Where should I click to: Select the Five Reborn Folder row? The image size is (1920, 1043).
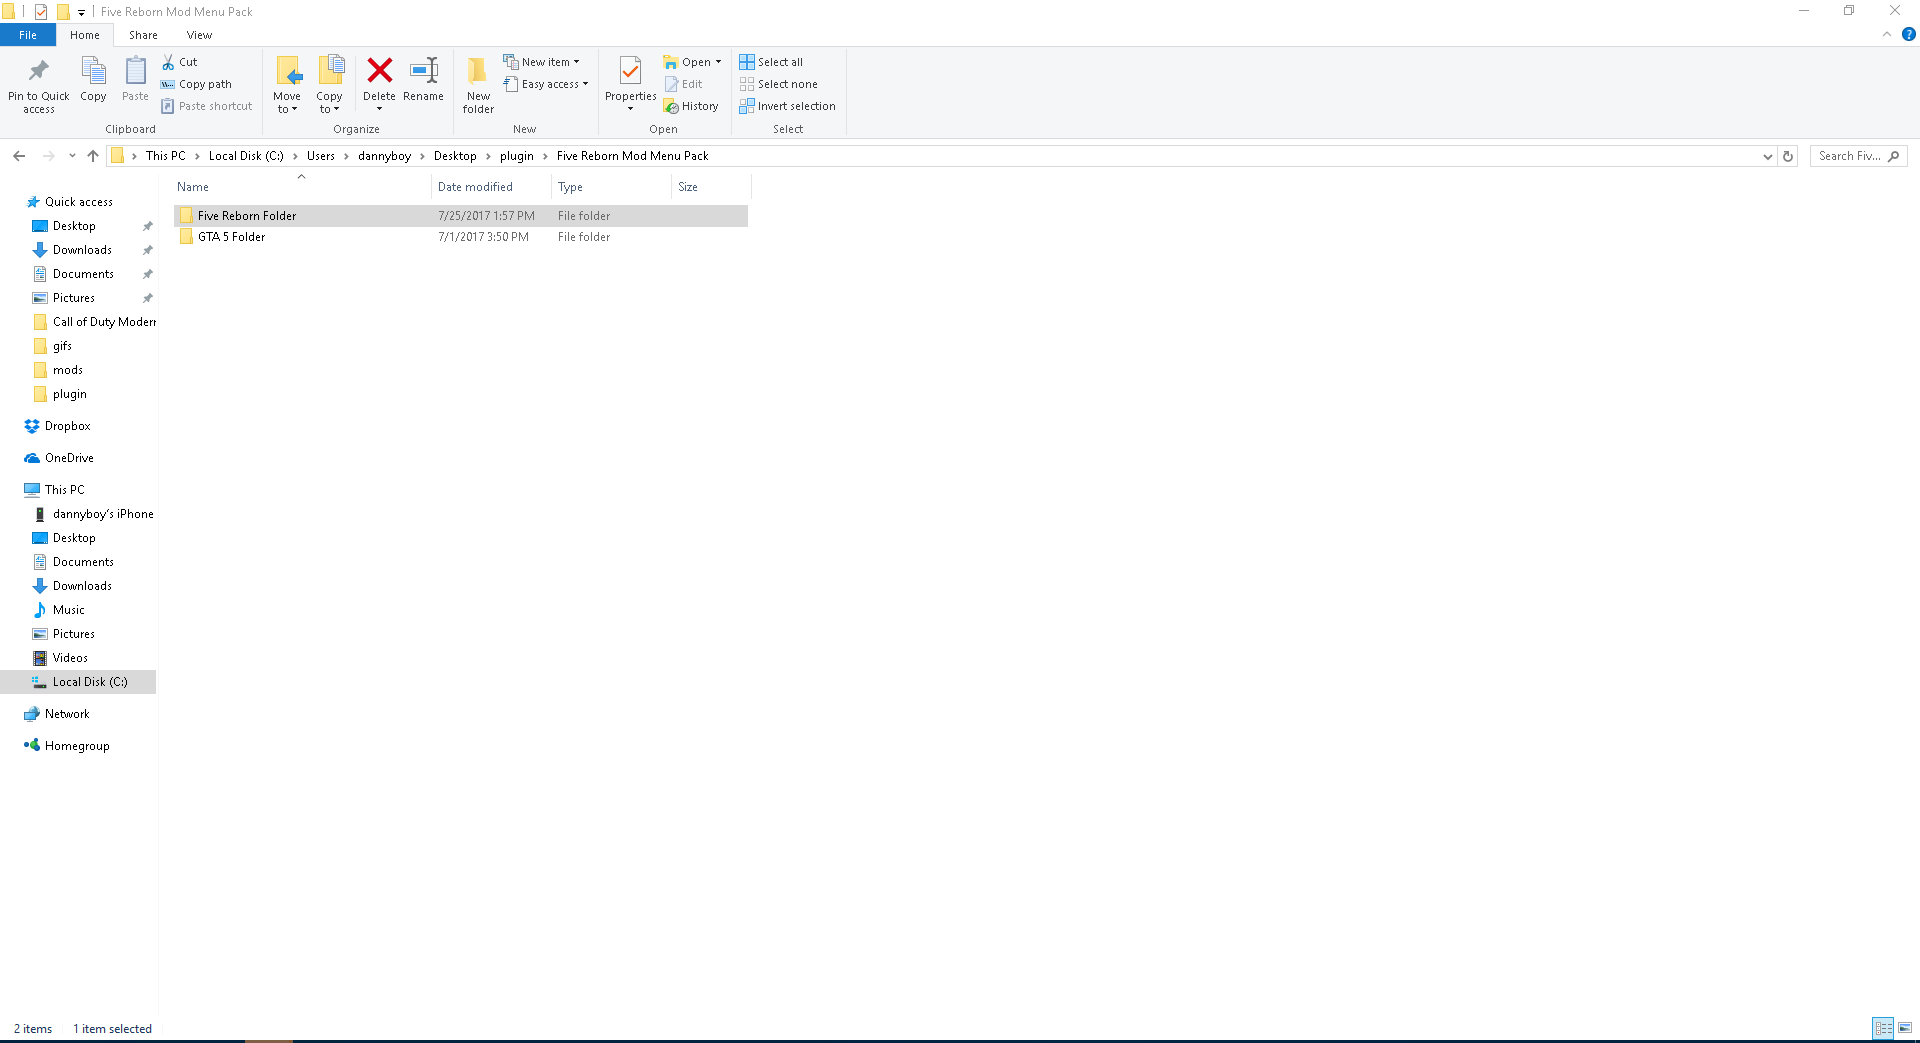[x=461, y=216]
